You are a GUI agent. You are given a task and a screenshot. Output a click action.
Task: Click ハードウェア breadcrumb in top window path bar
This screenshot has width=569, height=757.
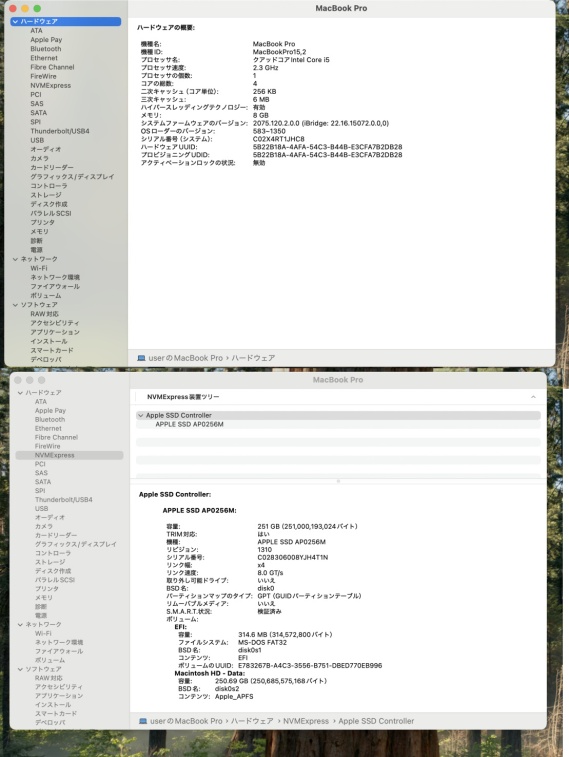pos(253,358)
